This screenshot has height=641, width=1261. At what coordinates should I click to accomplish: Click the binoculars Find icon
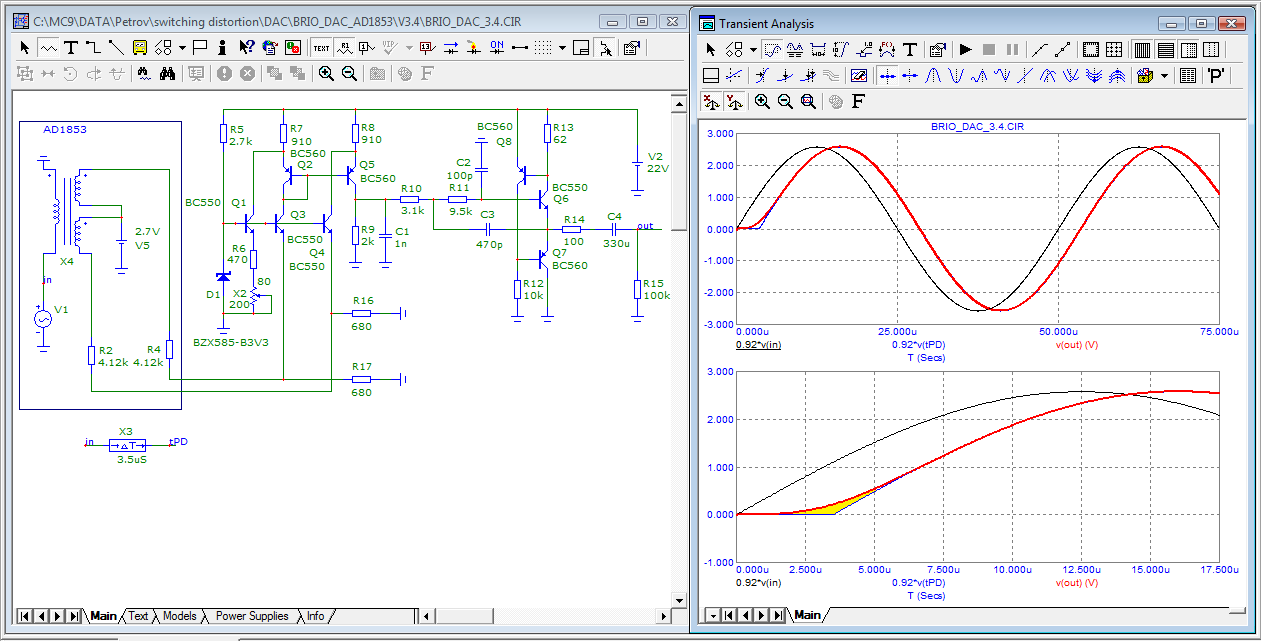point(168,73)
